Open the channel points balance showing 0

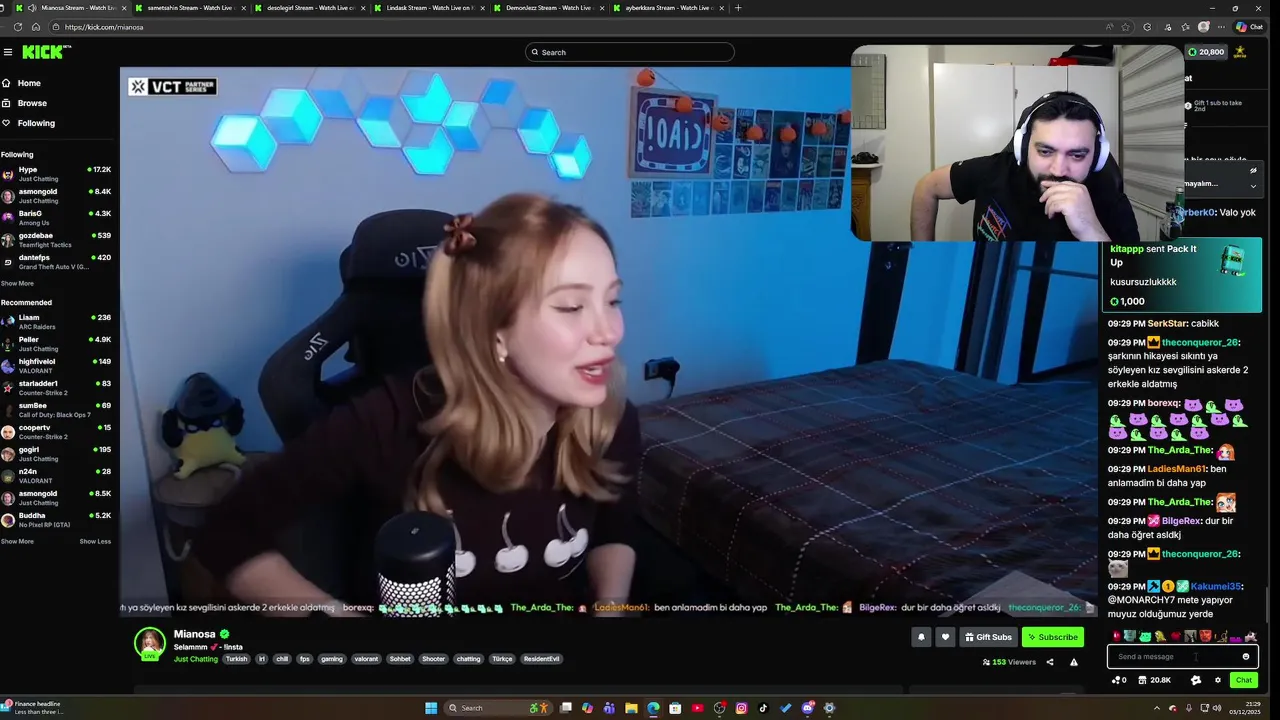pos(1119,680)
